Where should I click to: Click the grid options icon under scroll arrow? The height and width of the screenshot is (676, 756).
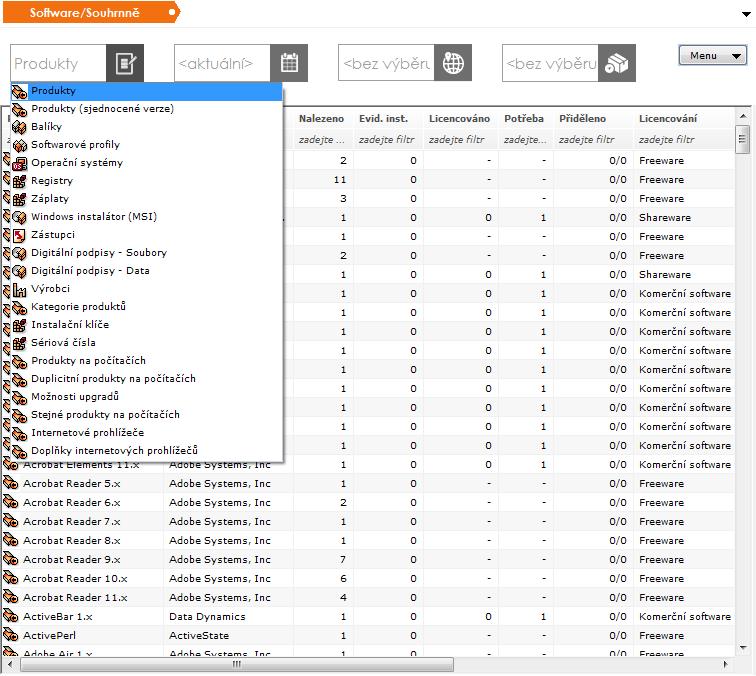742,139
